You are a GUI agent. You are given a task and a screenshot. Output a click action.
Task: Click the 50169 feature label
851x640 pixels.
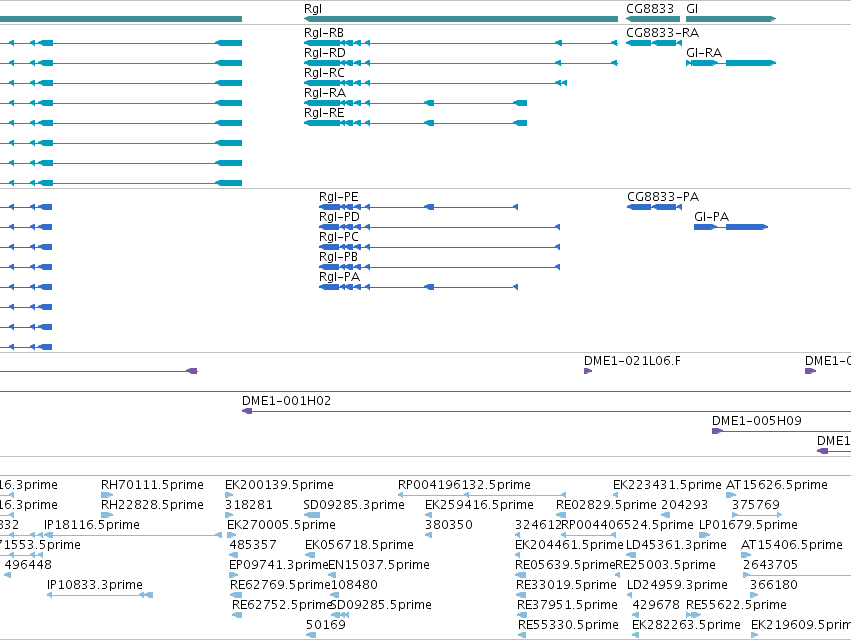pyautogui.click(x=326, y=625)
